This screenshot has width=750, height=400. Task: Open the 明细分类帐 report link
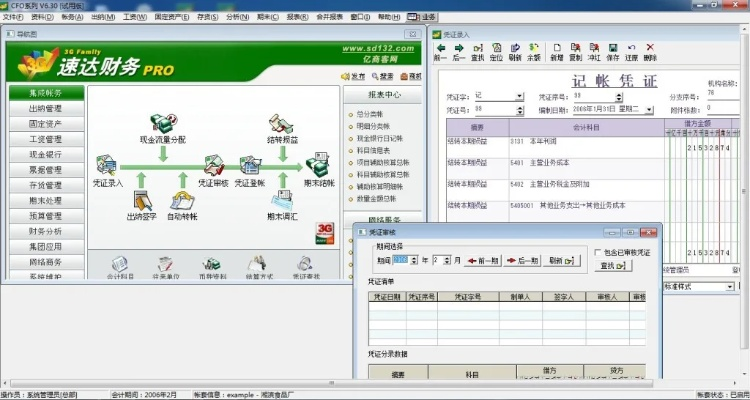pyautogui.click(x=373, y=126)
